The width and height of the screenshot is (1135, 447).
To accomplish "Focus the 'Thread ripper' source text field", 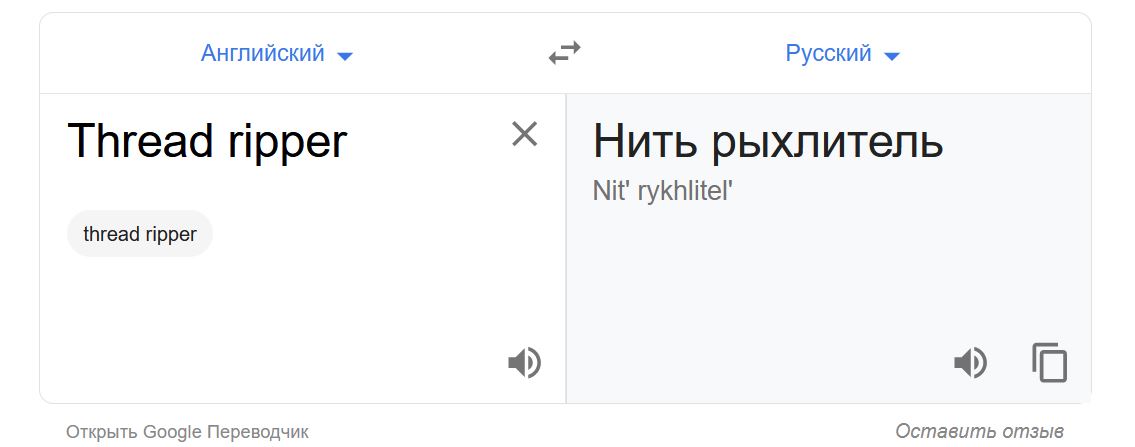I will [x=280, y=142].
